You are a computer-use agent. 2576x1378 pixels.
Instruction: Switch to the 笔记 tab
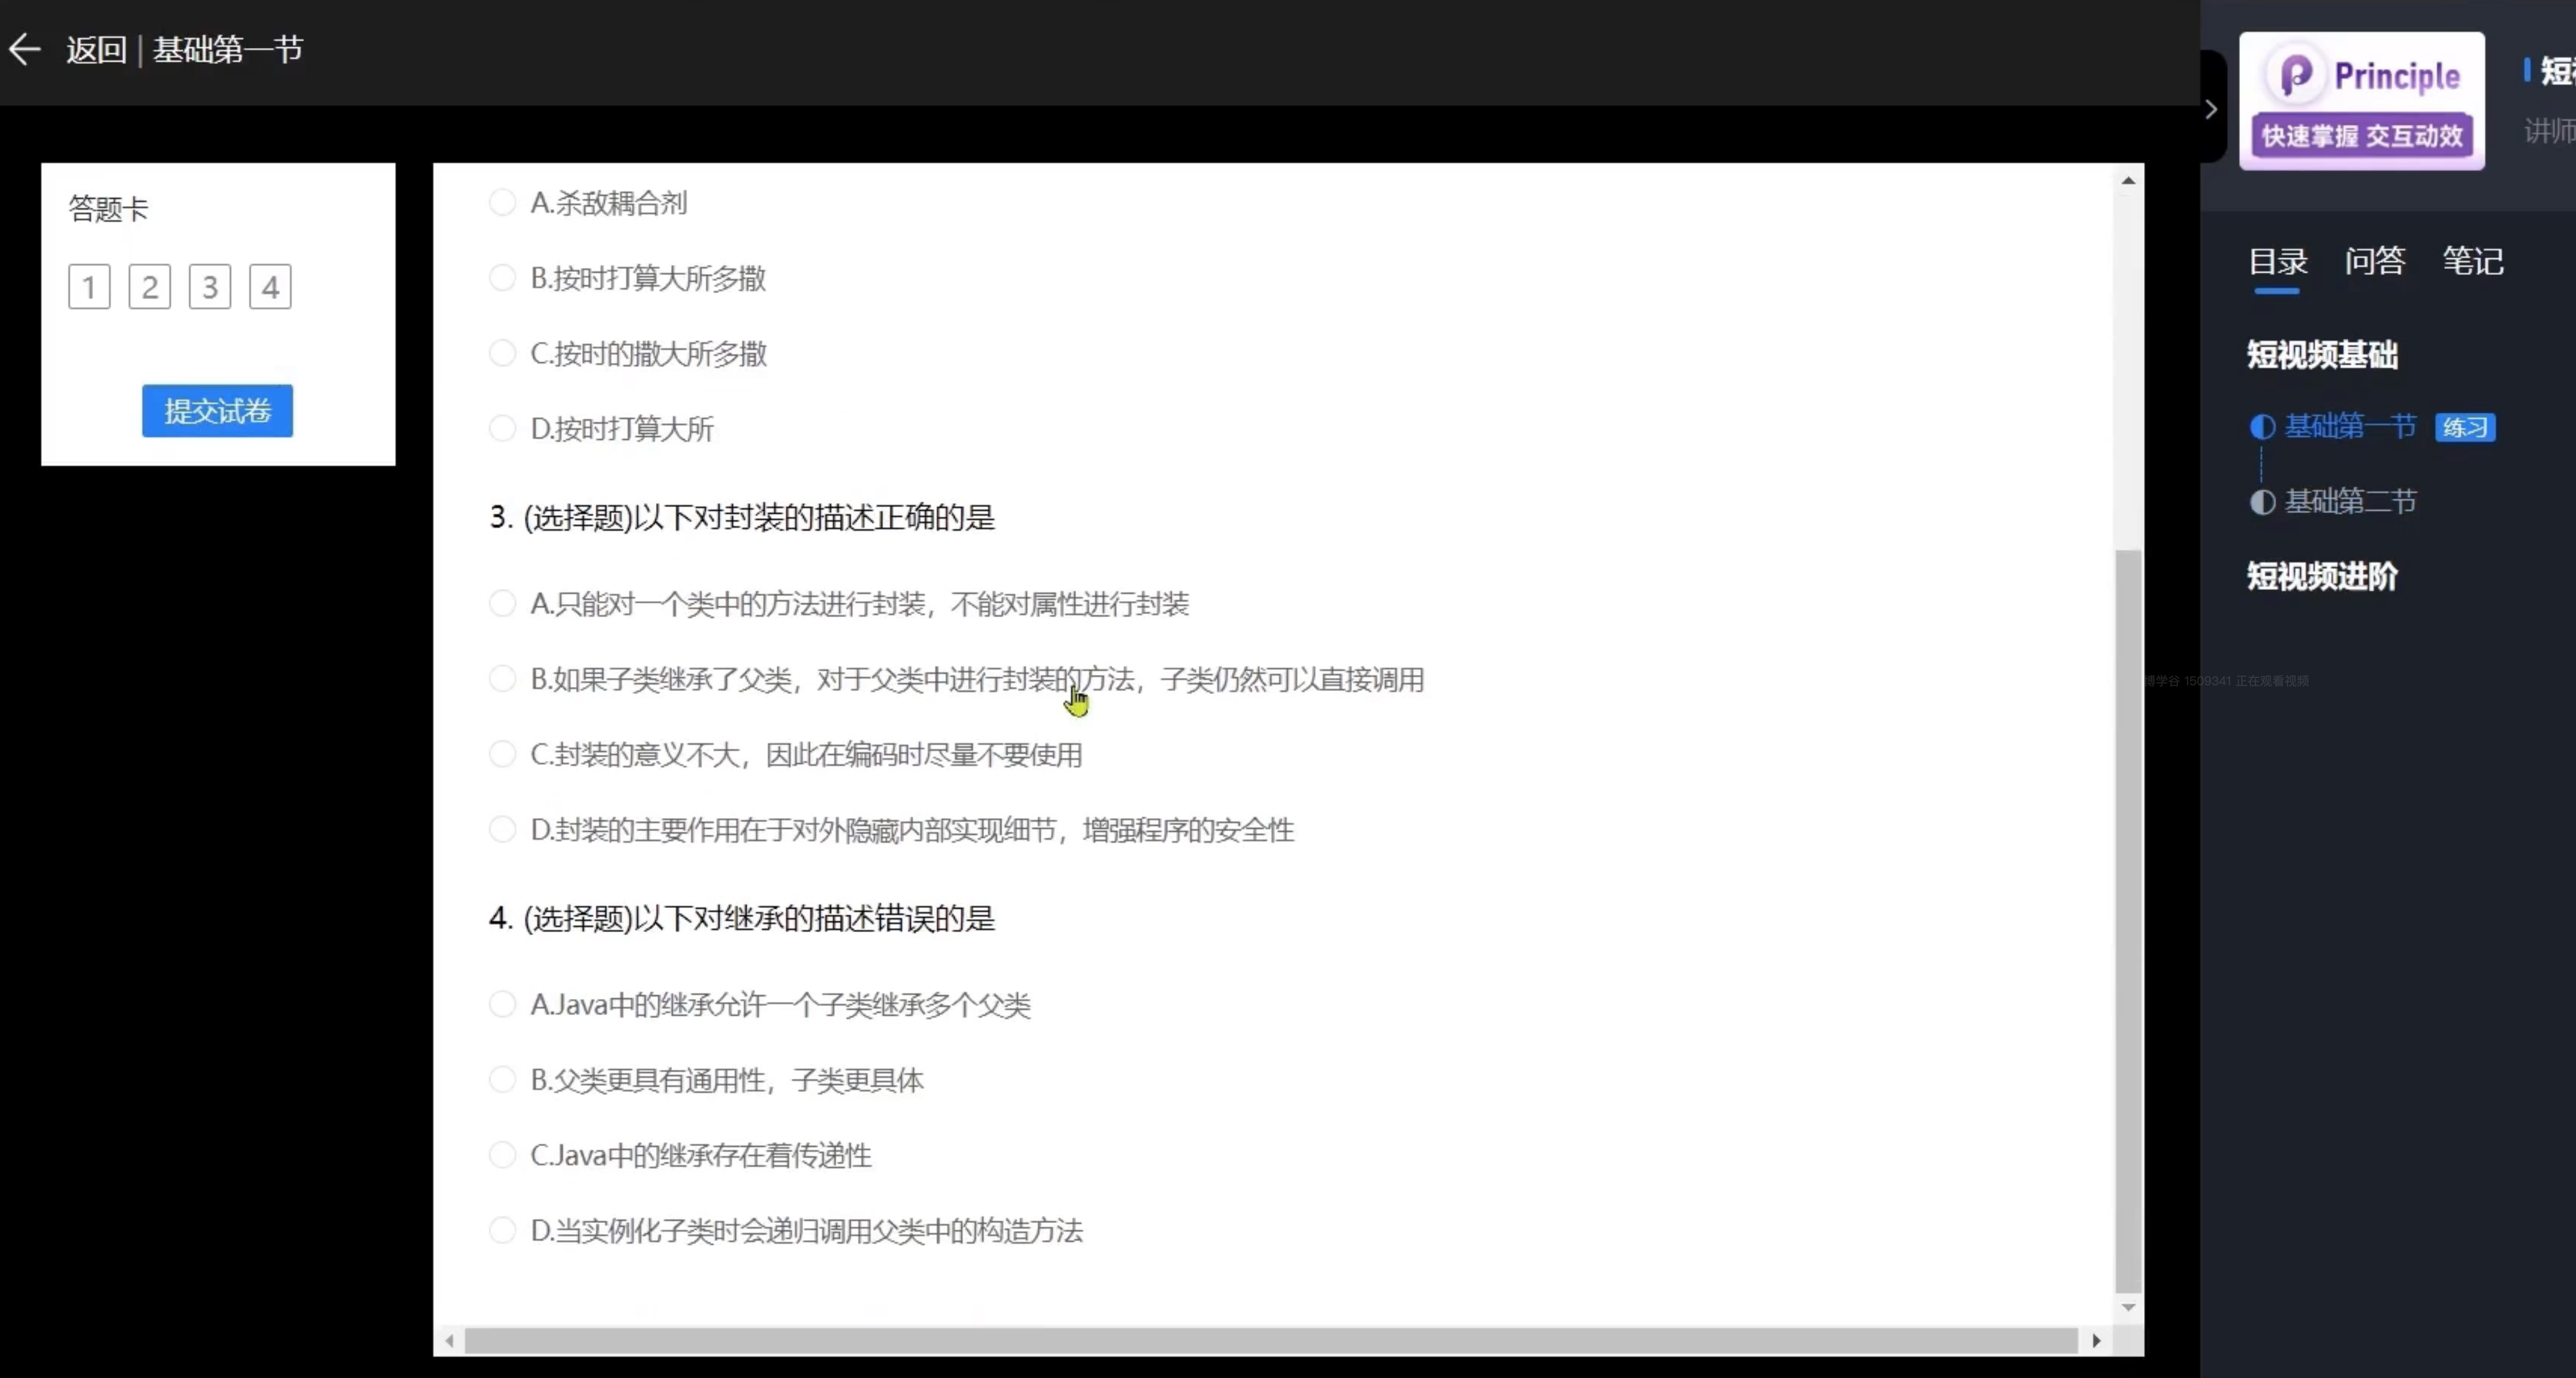2472,262
